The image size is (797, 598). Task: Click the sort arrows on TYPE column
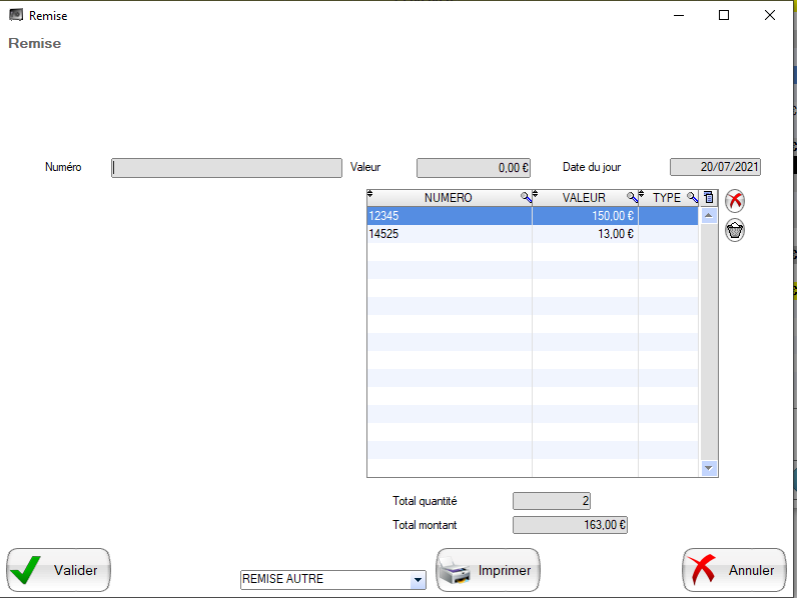[x=642, y=194]
